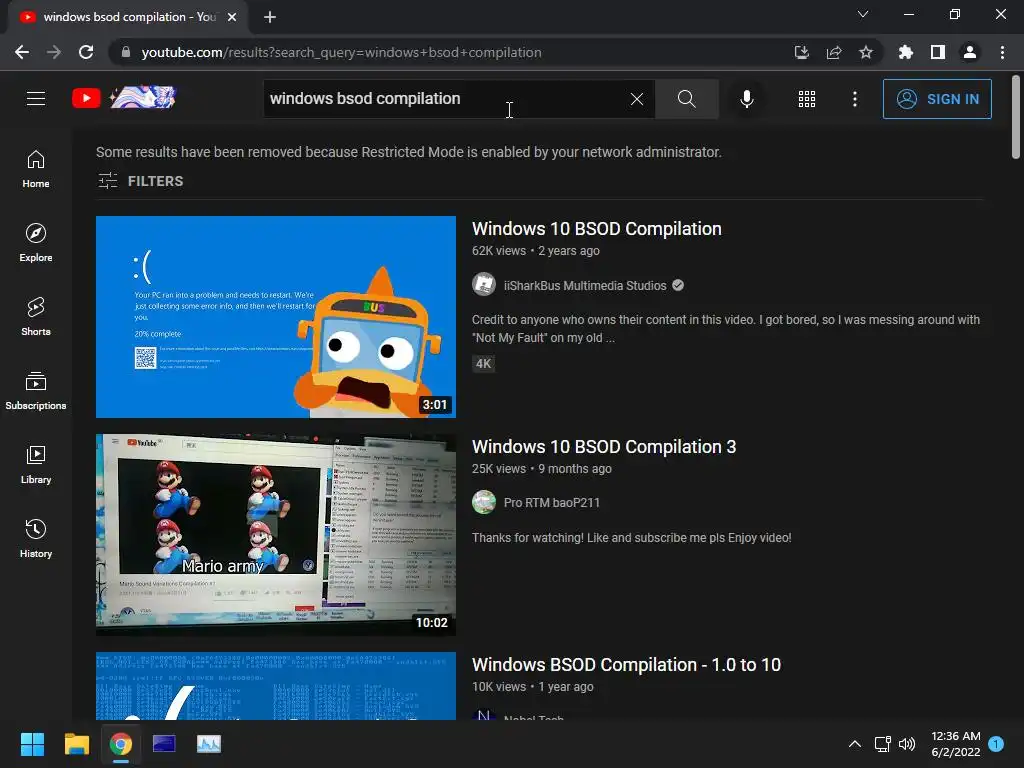Start voice search with microphone icon
This screenshot has width=1024, height=768.
pos(746,99)
